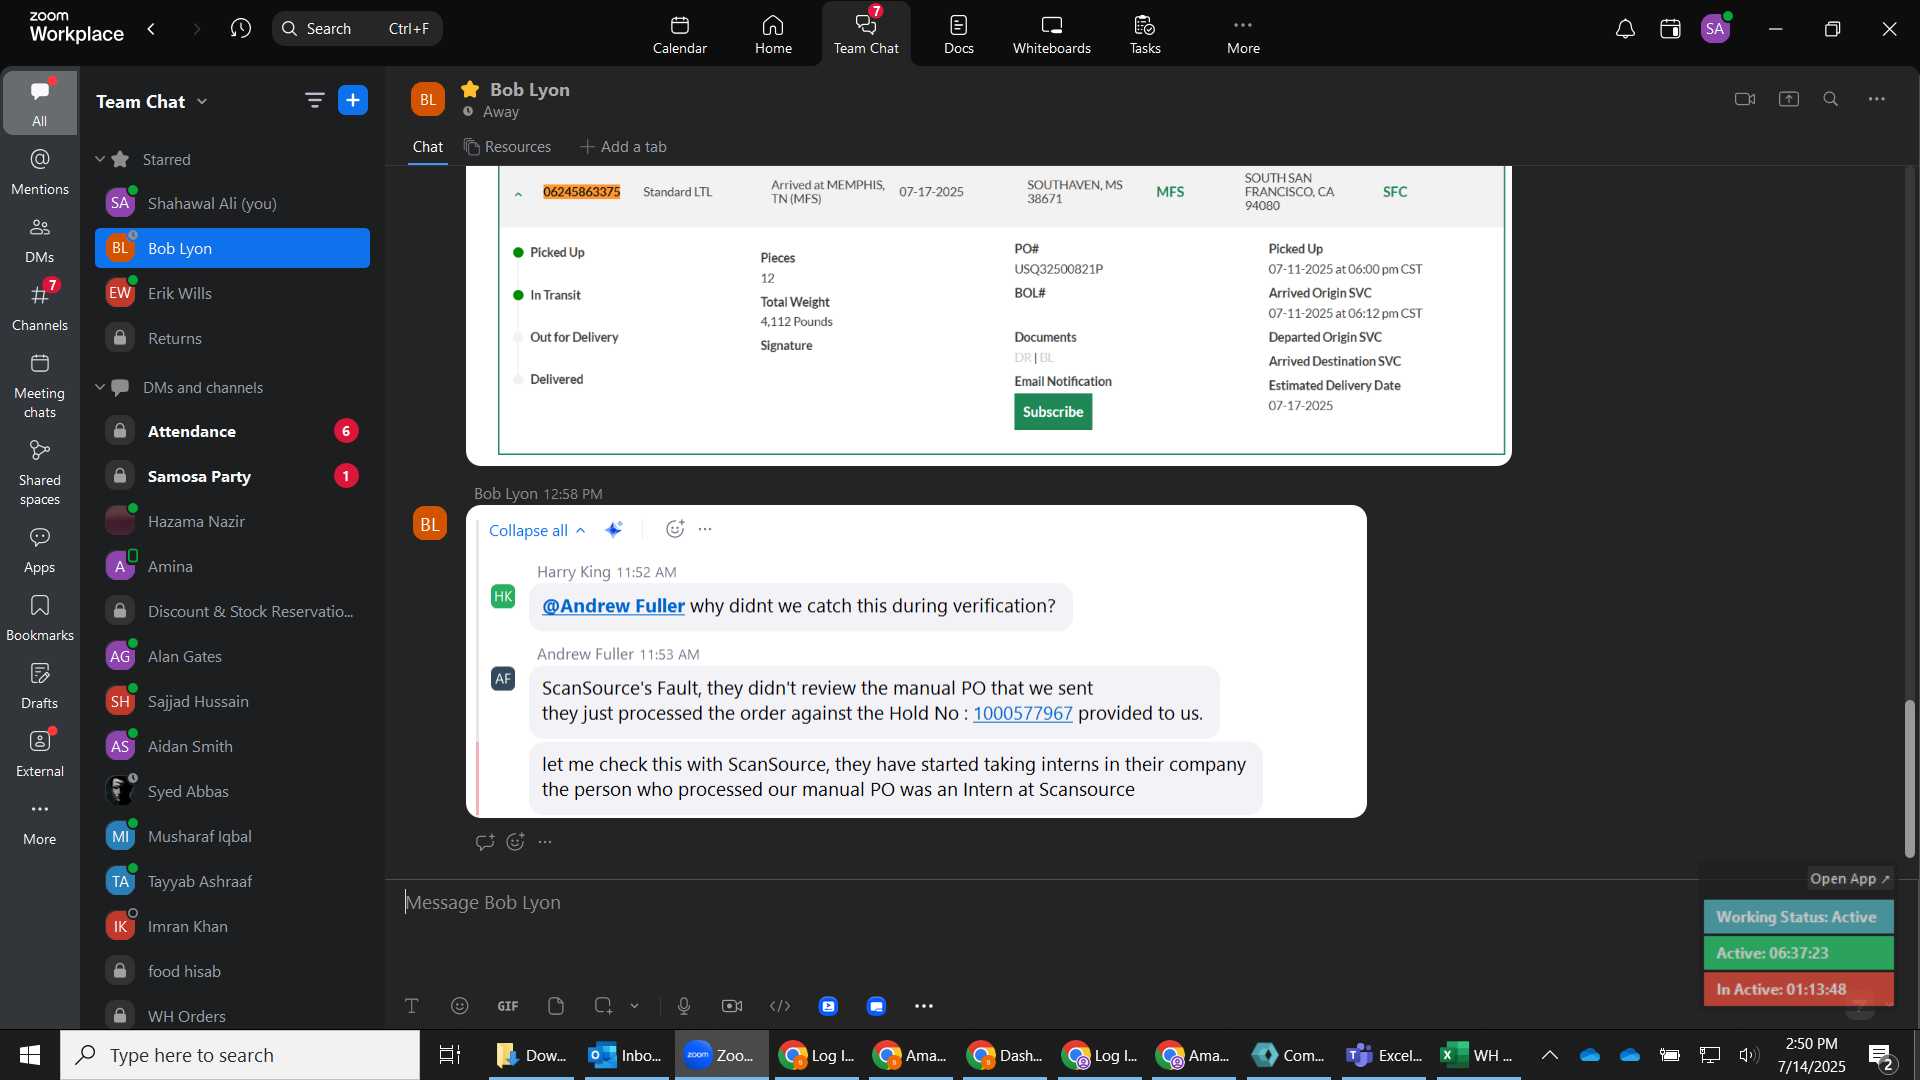Open the 1000577967 hold number link

tap(1022, 713)
